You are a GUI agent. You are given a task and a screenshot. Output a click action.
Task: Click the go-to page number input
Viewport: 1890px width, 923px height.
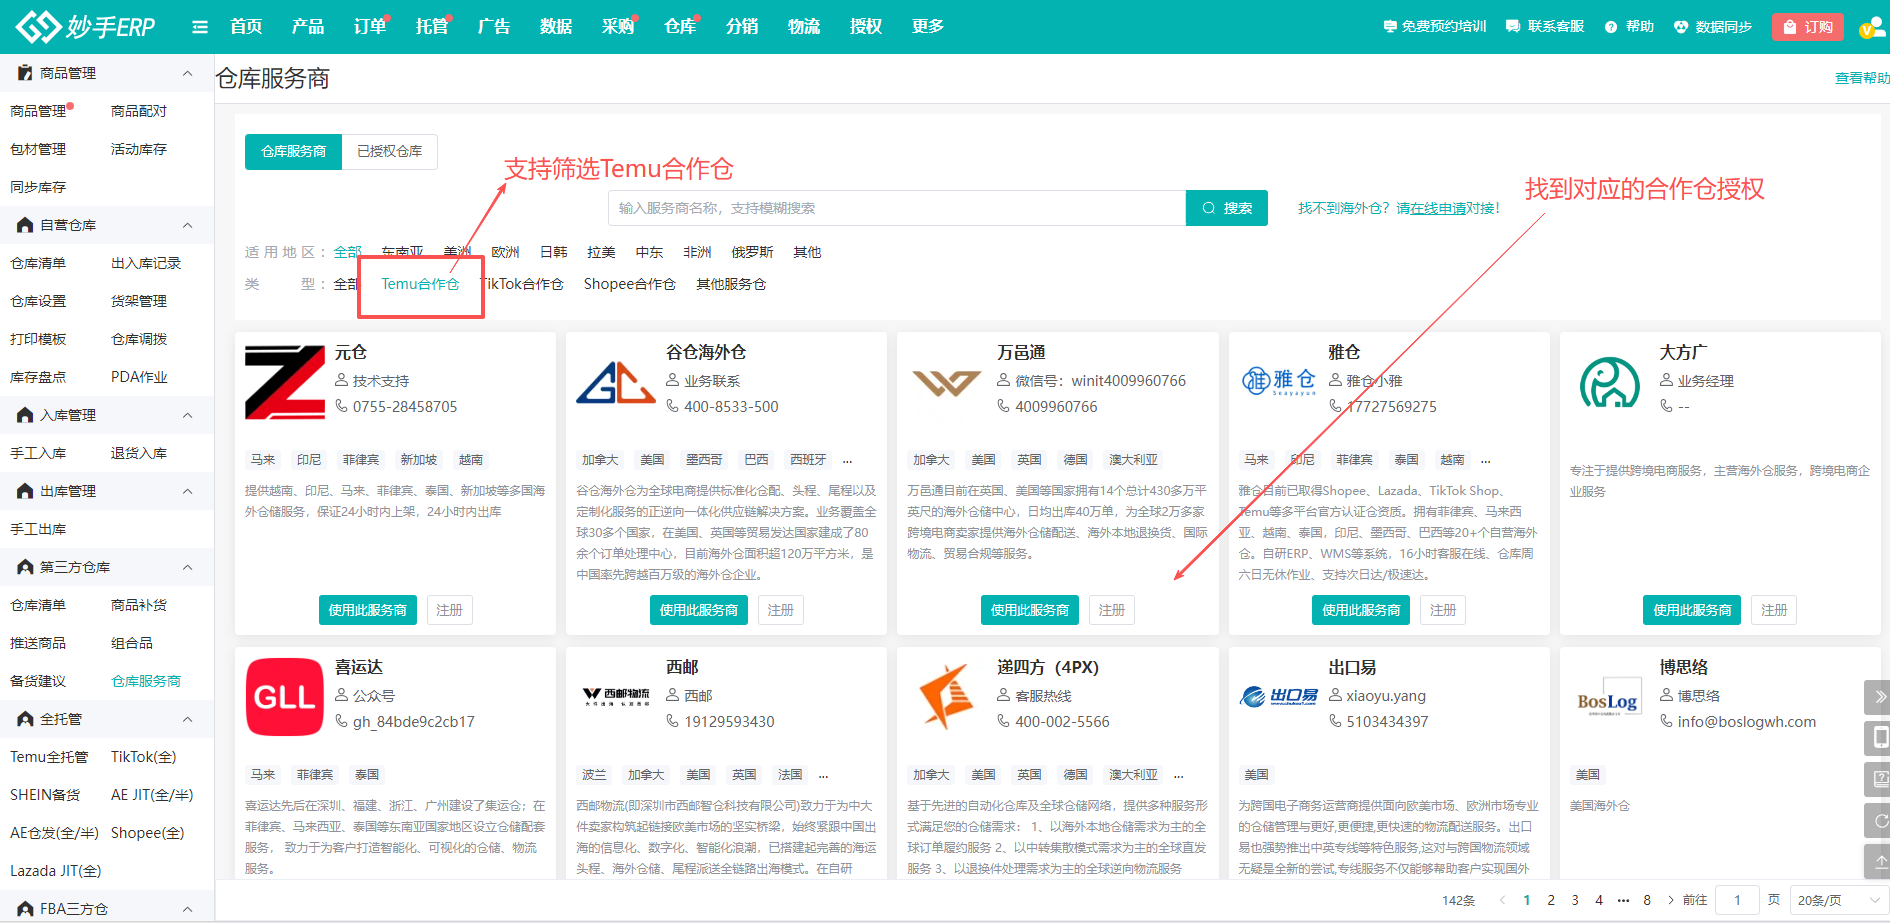(x=1738, y=900)
